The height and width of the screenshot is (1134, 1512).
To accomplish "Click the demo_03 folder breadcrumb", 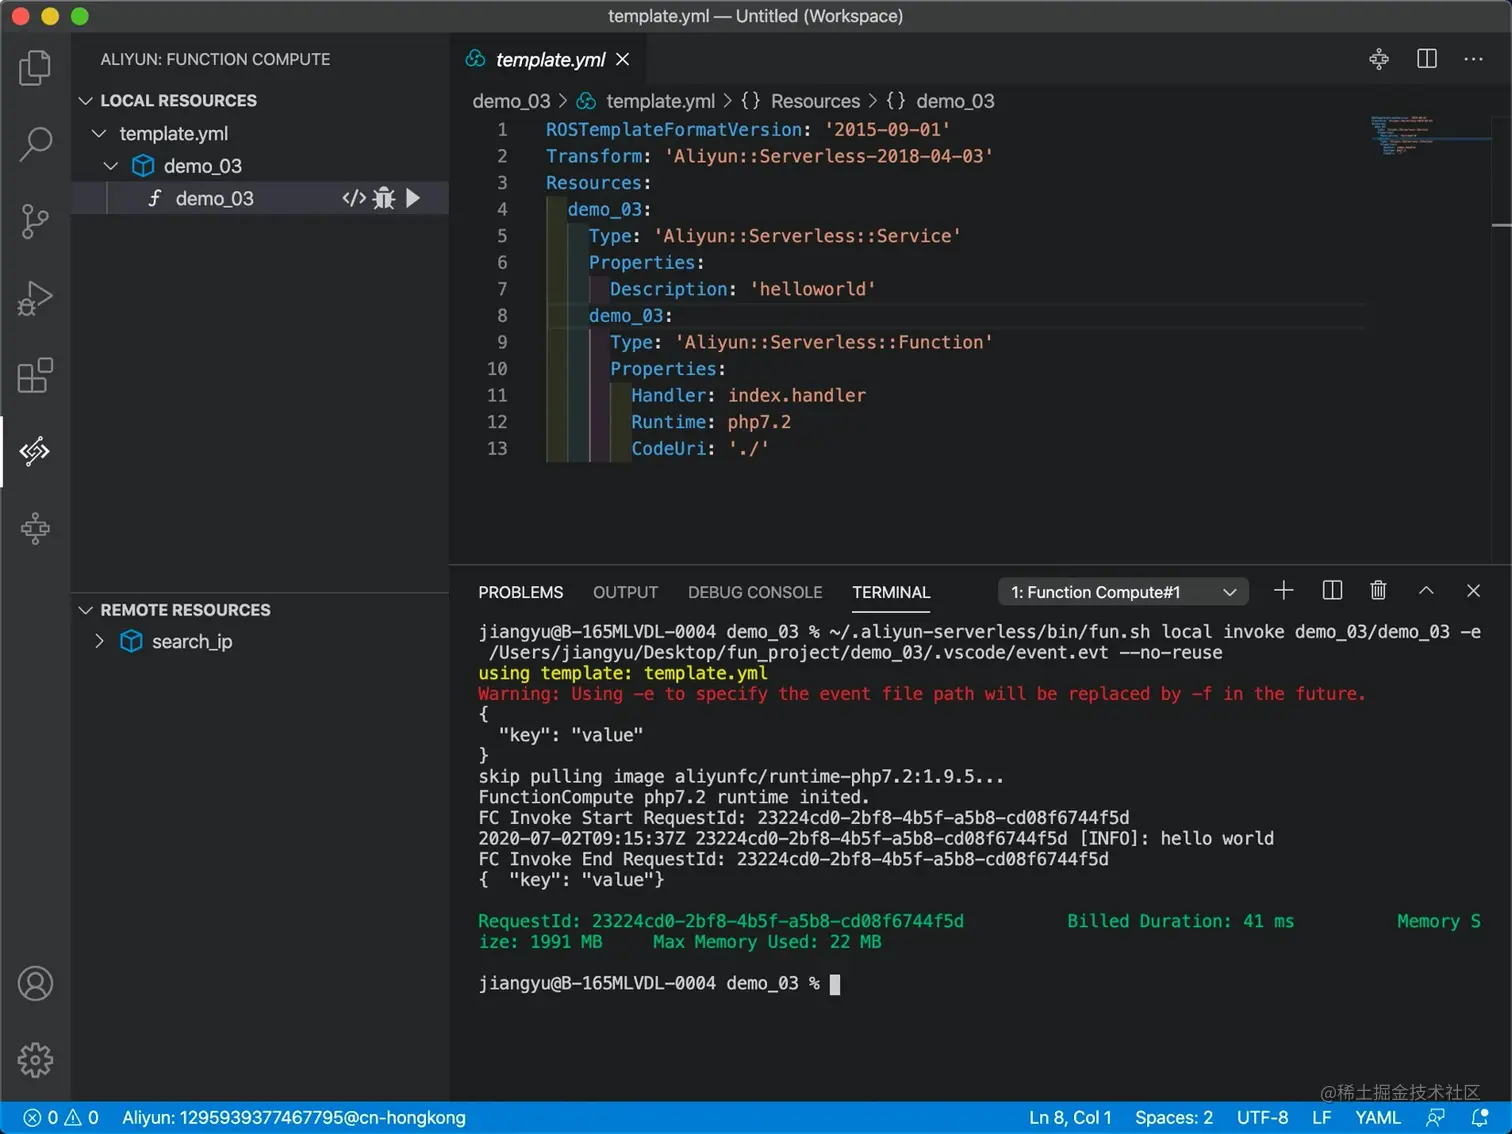I will pyautogui.click(x=511, y=101).
